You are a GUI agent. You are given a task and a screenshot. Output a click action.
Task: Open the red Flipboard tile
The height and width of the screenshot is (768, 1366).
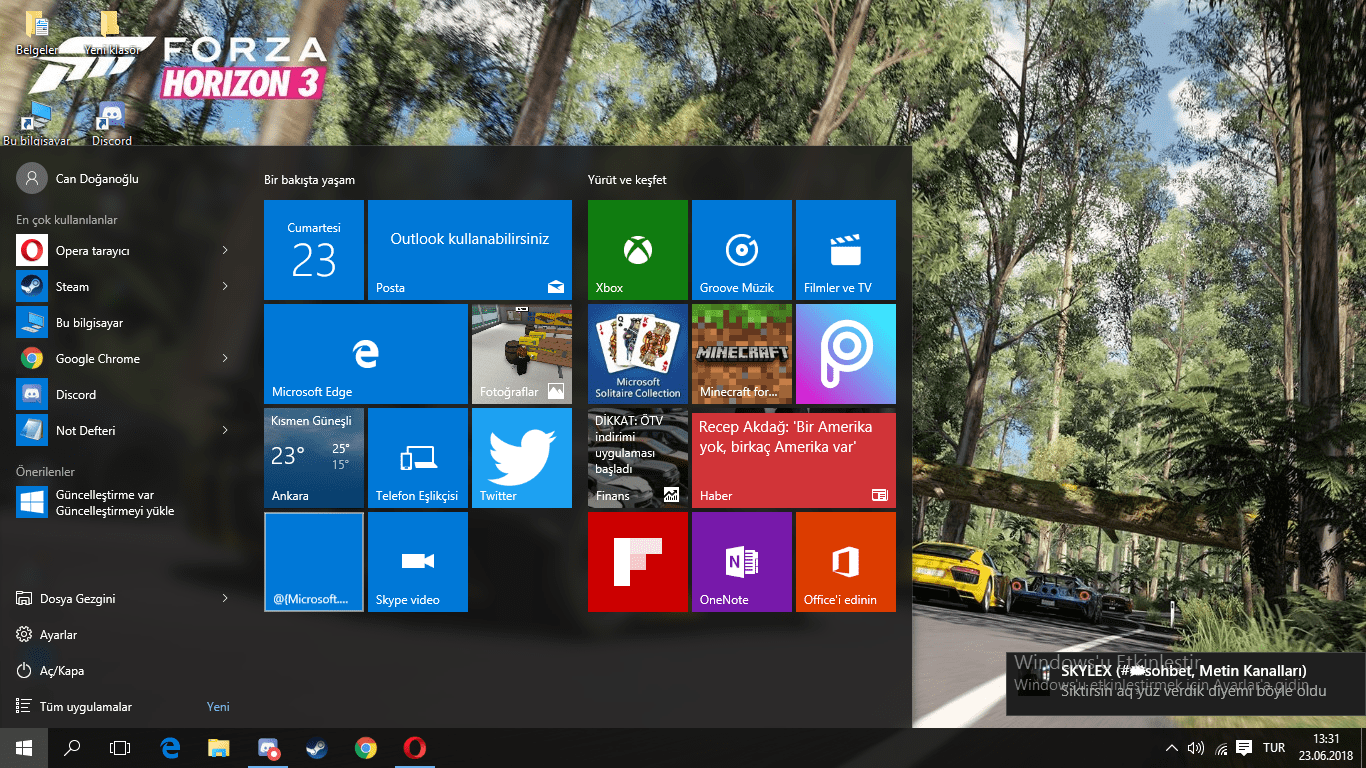(x=638, y=562)
